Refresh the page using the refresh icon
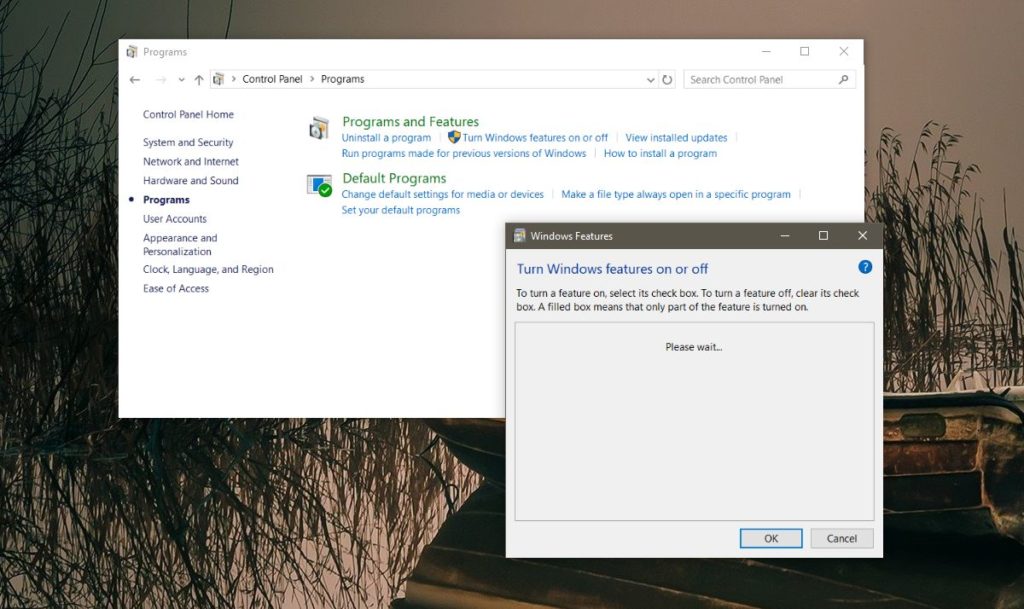This screenshot has width=1024, height=609. coord(667,79)
